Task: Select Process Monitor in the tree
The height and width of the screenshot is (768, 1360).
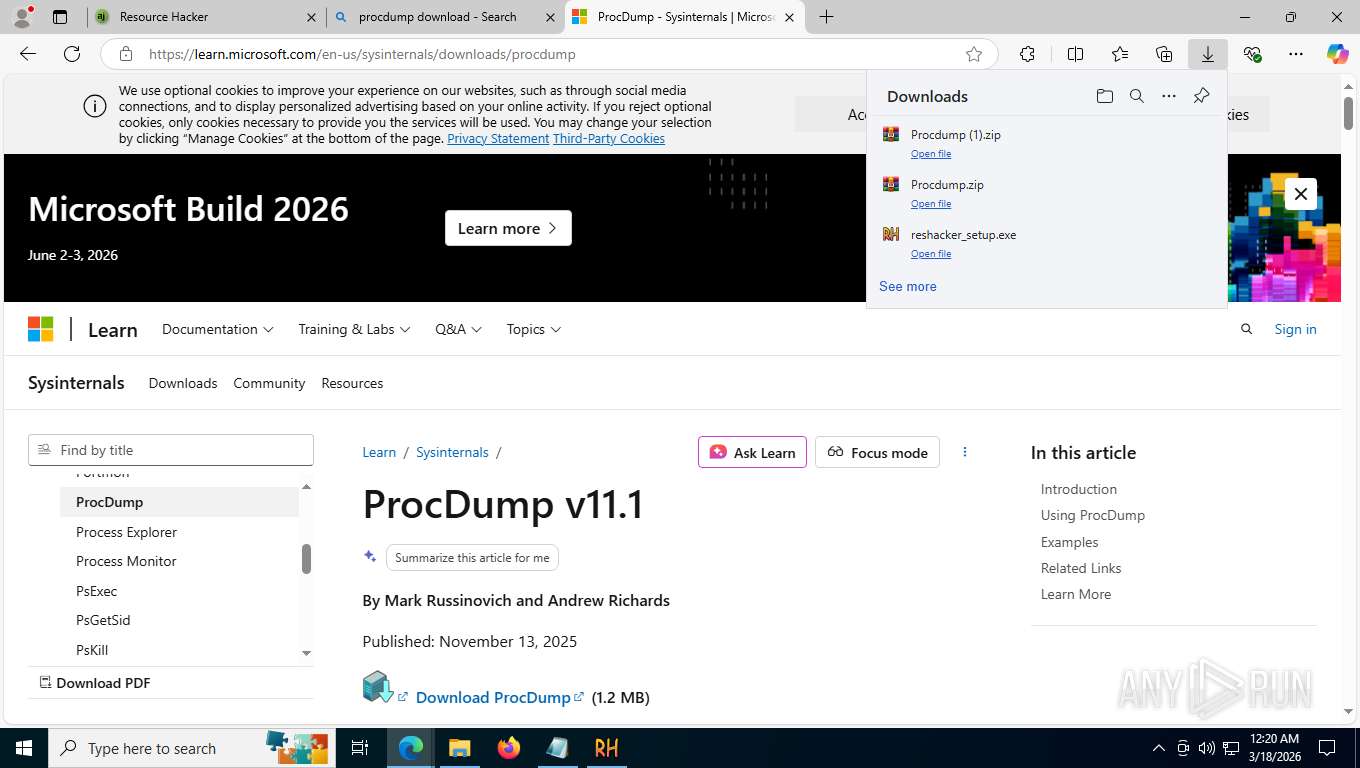Action: pos(126,561)
